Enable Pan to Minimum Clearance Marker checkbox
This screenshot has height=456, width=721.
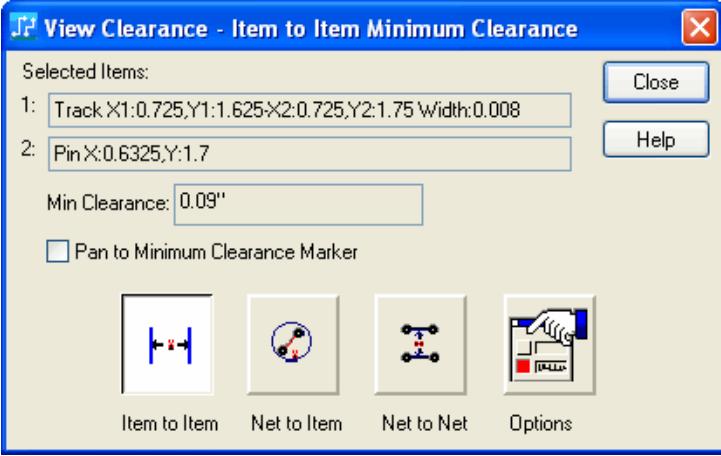pyautogui.click(x=56, y=253)
